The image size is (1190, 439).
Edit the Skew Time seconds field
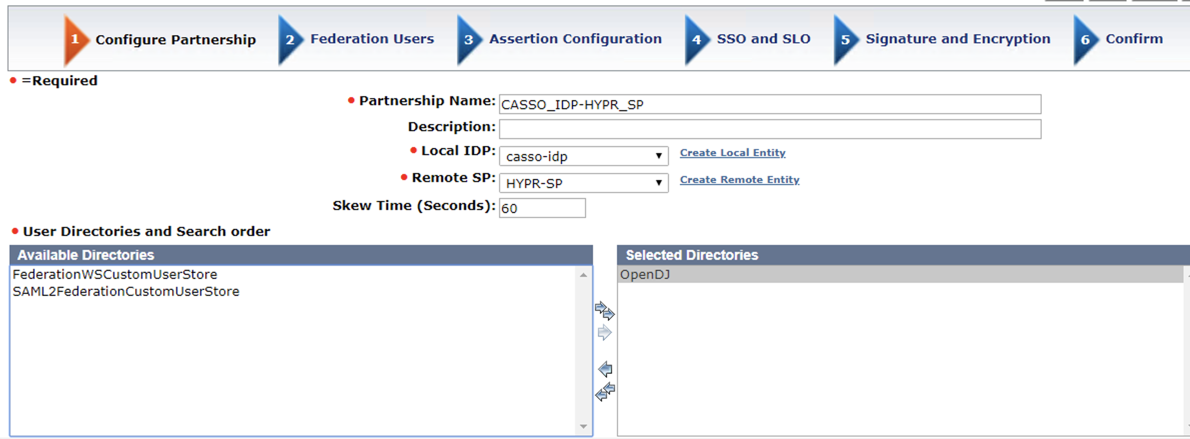(542, 208)
